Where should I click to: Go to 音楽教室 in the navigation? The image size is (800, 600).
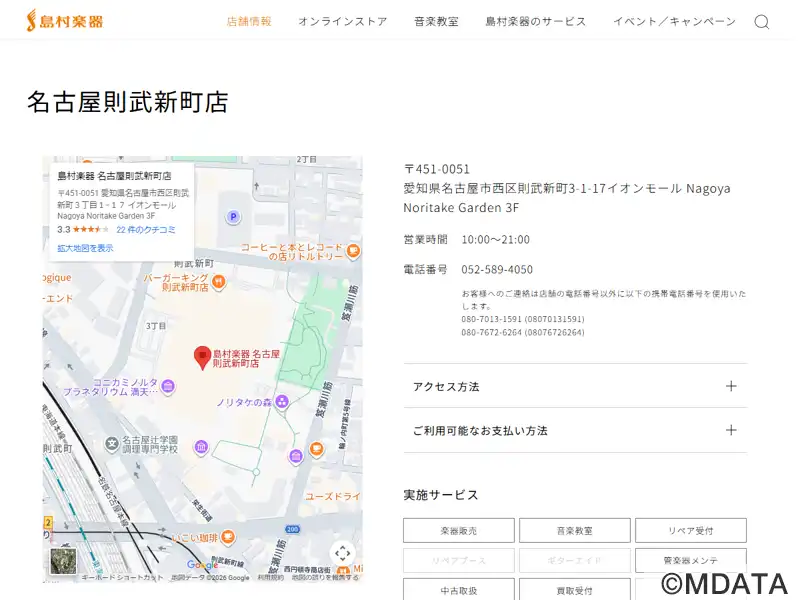(436, 21)
